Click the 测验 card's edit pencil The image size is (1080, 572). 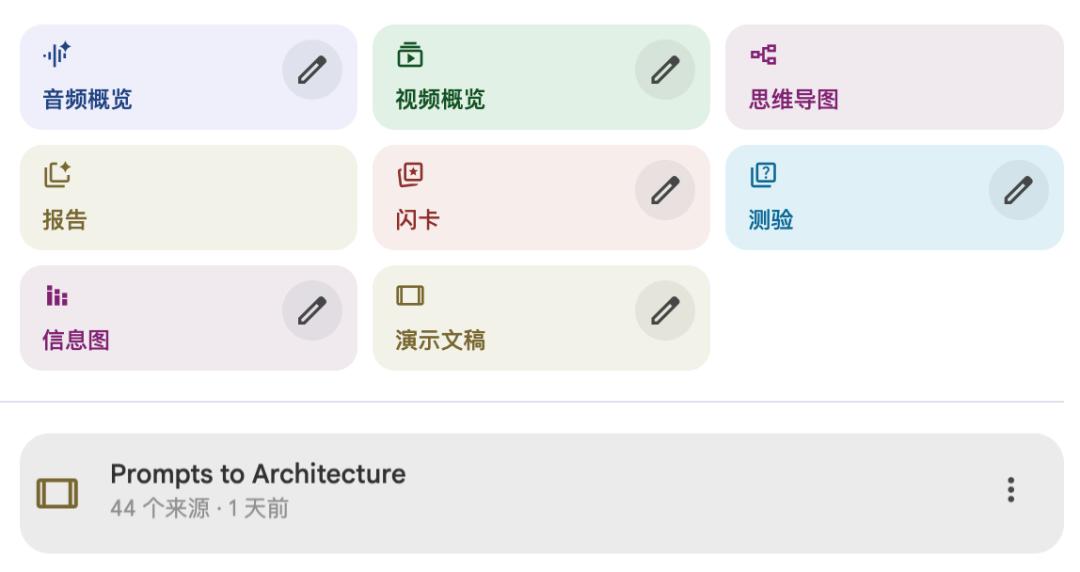[x=1018, y=190]
